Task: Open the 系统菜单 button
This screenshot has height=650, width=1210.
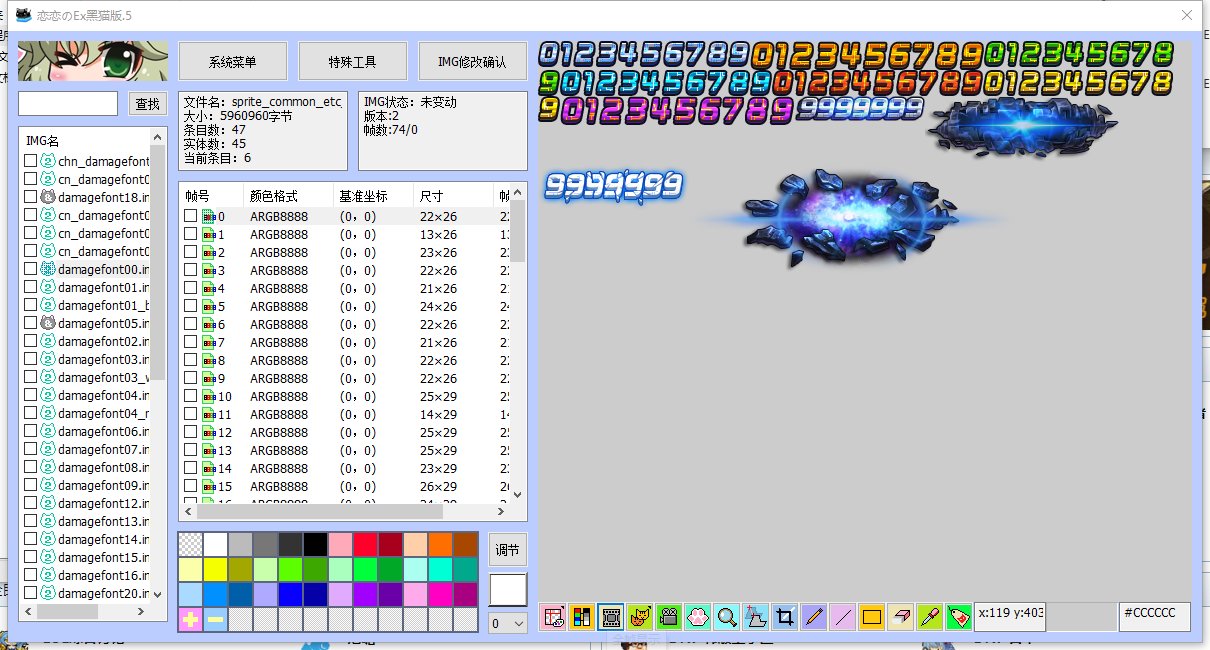Action: [233, 61]
